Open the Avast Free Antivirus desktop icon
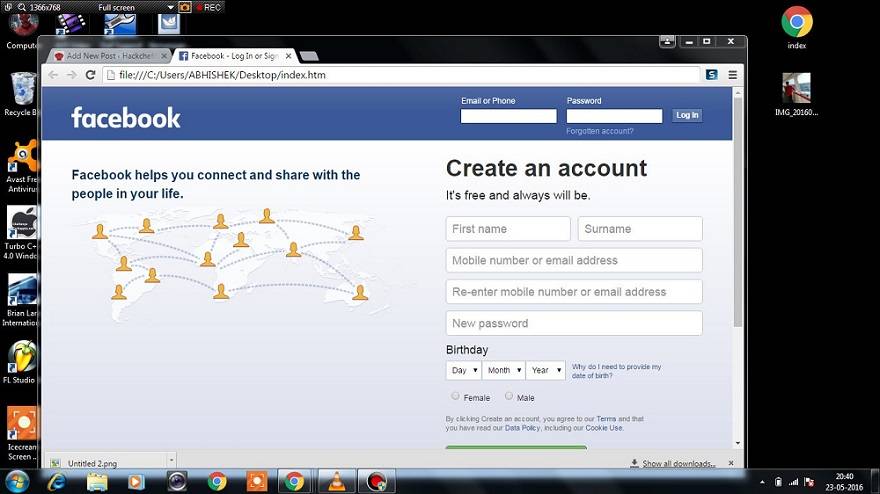 pos(21,166)
